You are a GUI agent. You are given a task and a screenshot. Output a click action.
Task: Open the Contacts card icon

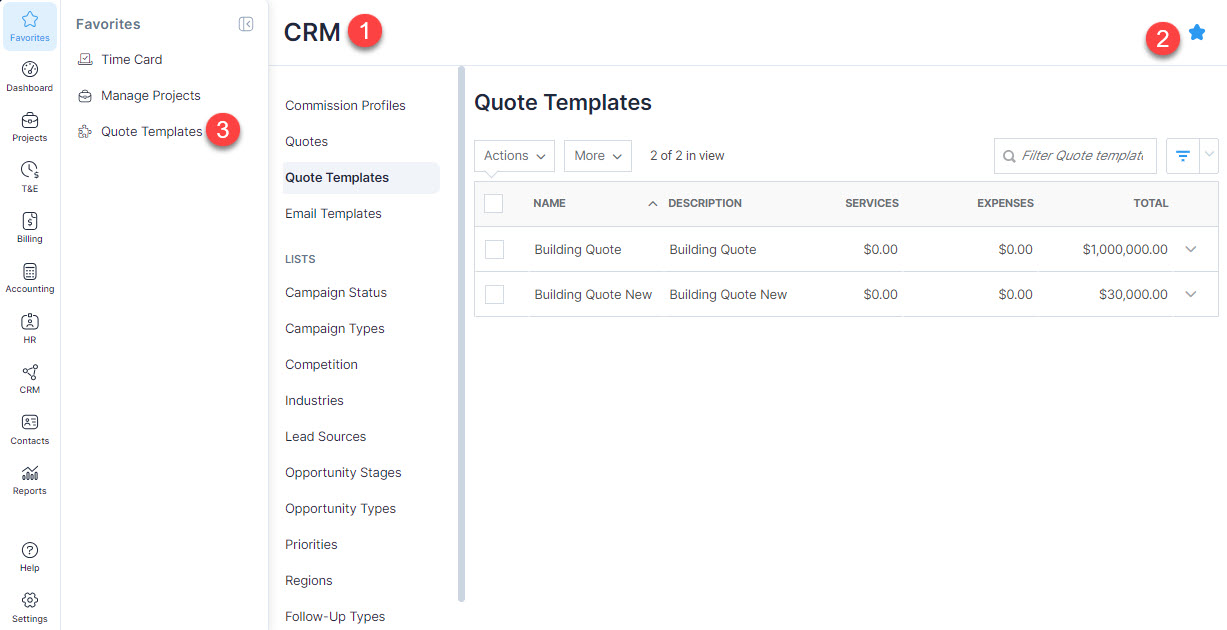(30, 422)
